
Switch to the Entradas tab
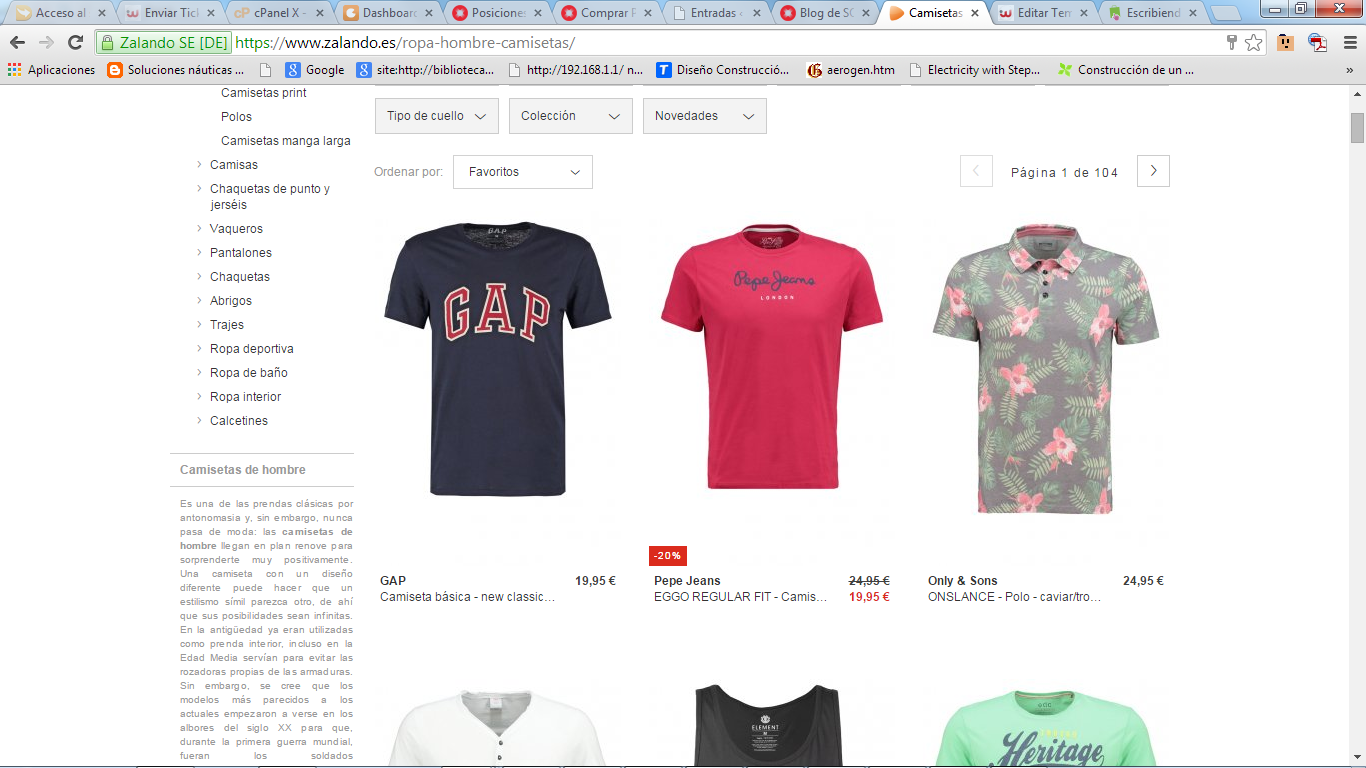click(x=717, y=13)
